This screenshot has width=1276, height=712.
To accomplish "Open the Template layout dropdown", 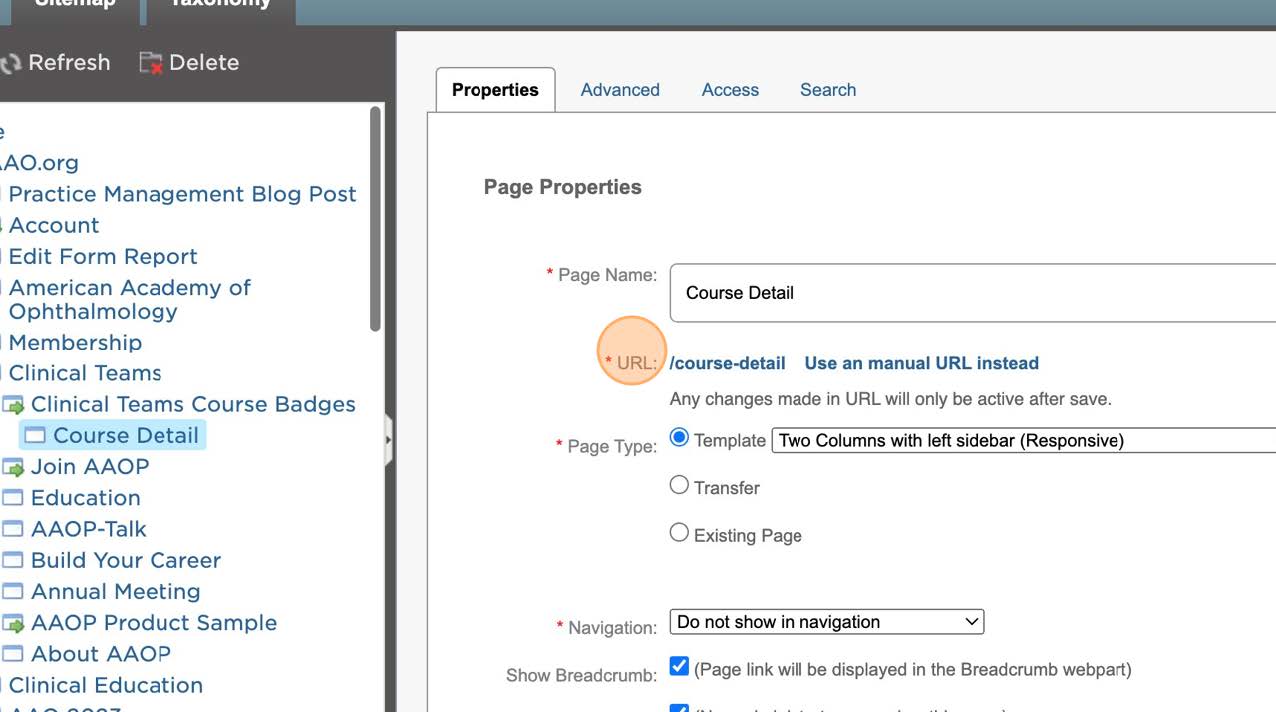I will [x=1024, y=440].
